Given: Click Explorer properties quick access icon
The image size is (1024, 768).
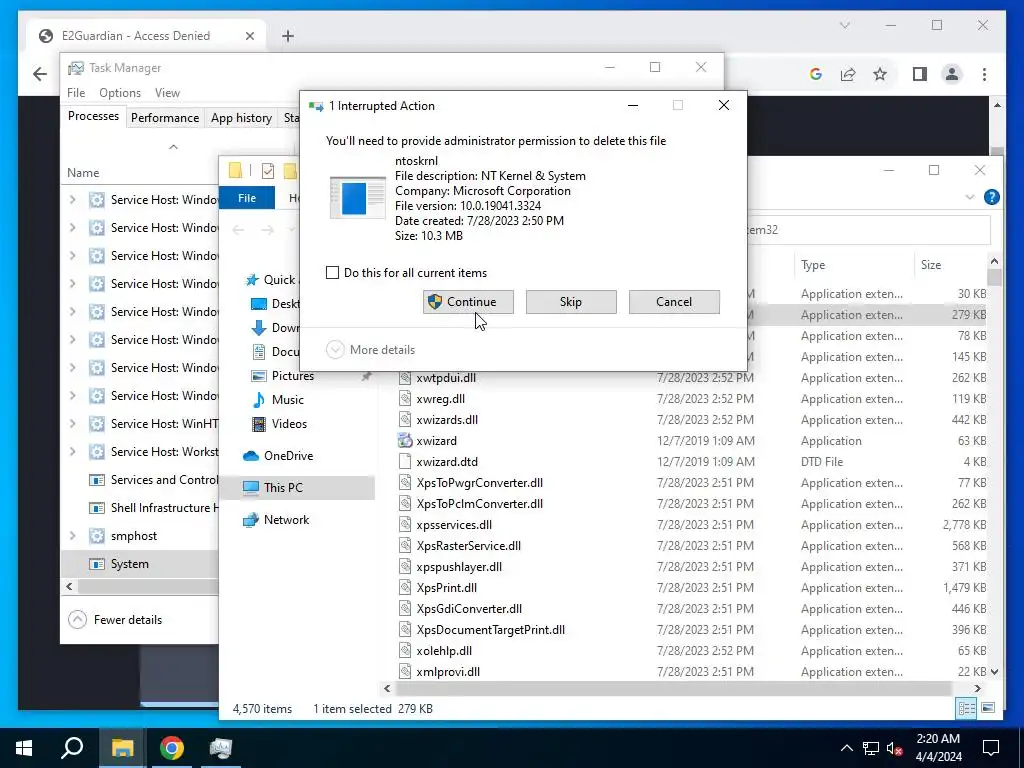Looking at the screenshot, I should click(x=268, y=171).
